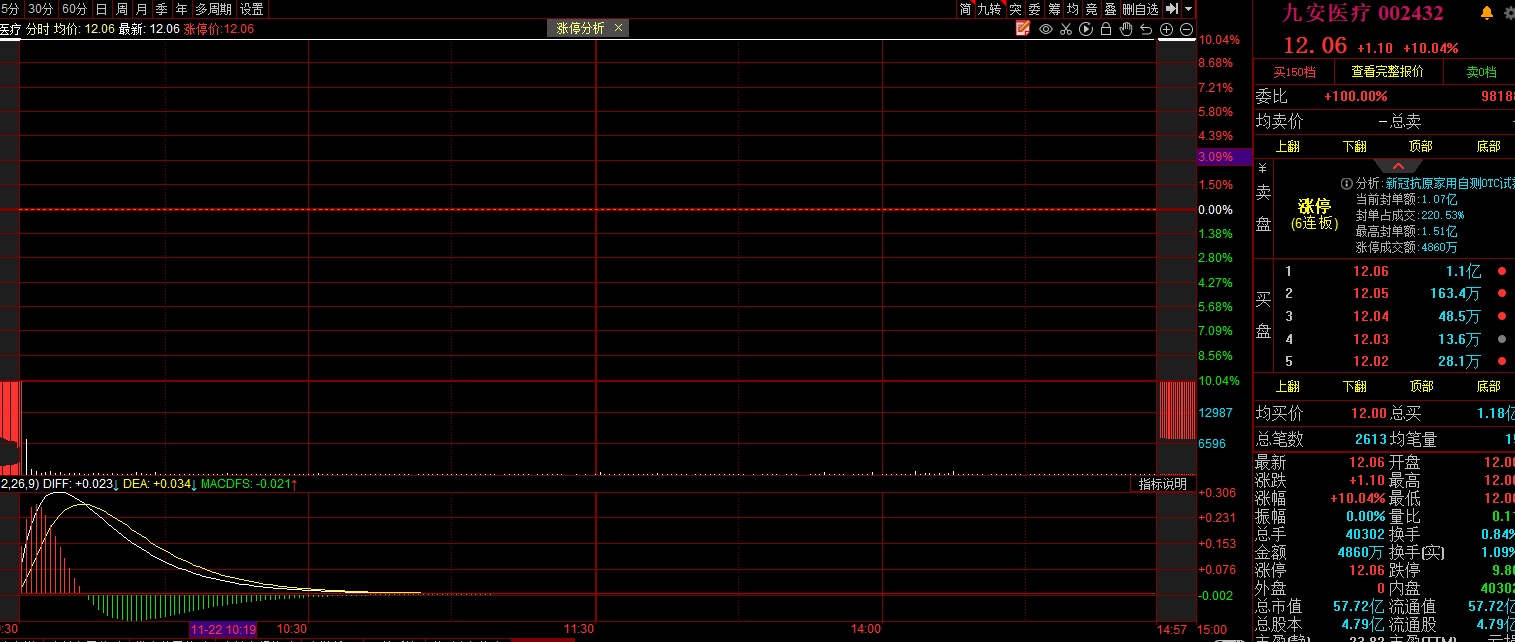The height and width of the screenshot is (642, 1515).
Task: Click the price alert bell icon
Action: click(1487, 13)
